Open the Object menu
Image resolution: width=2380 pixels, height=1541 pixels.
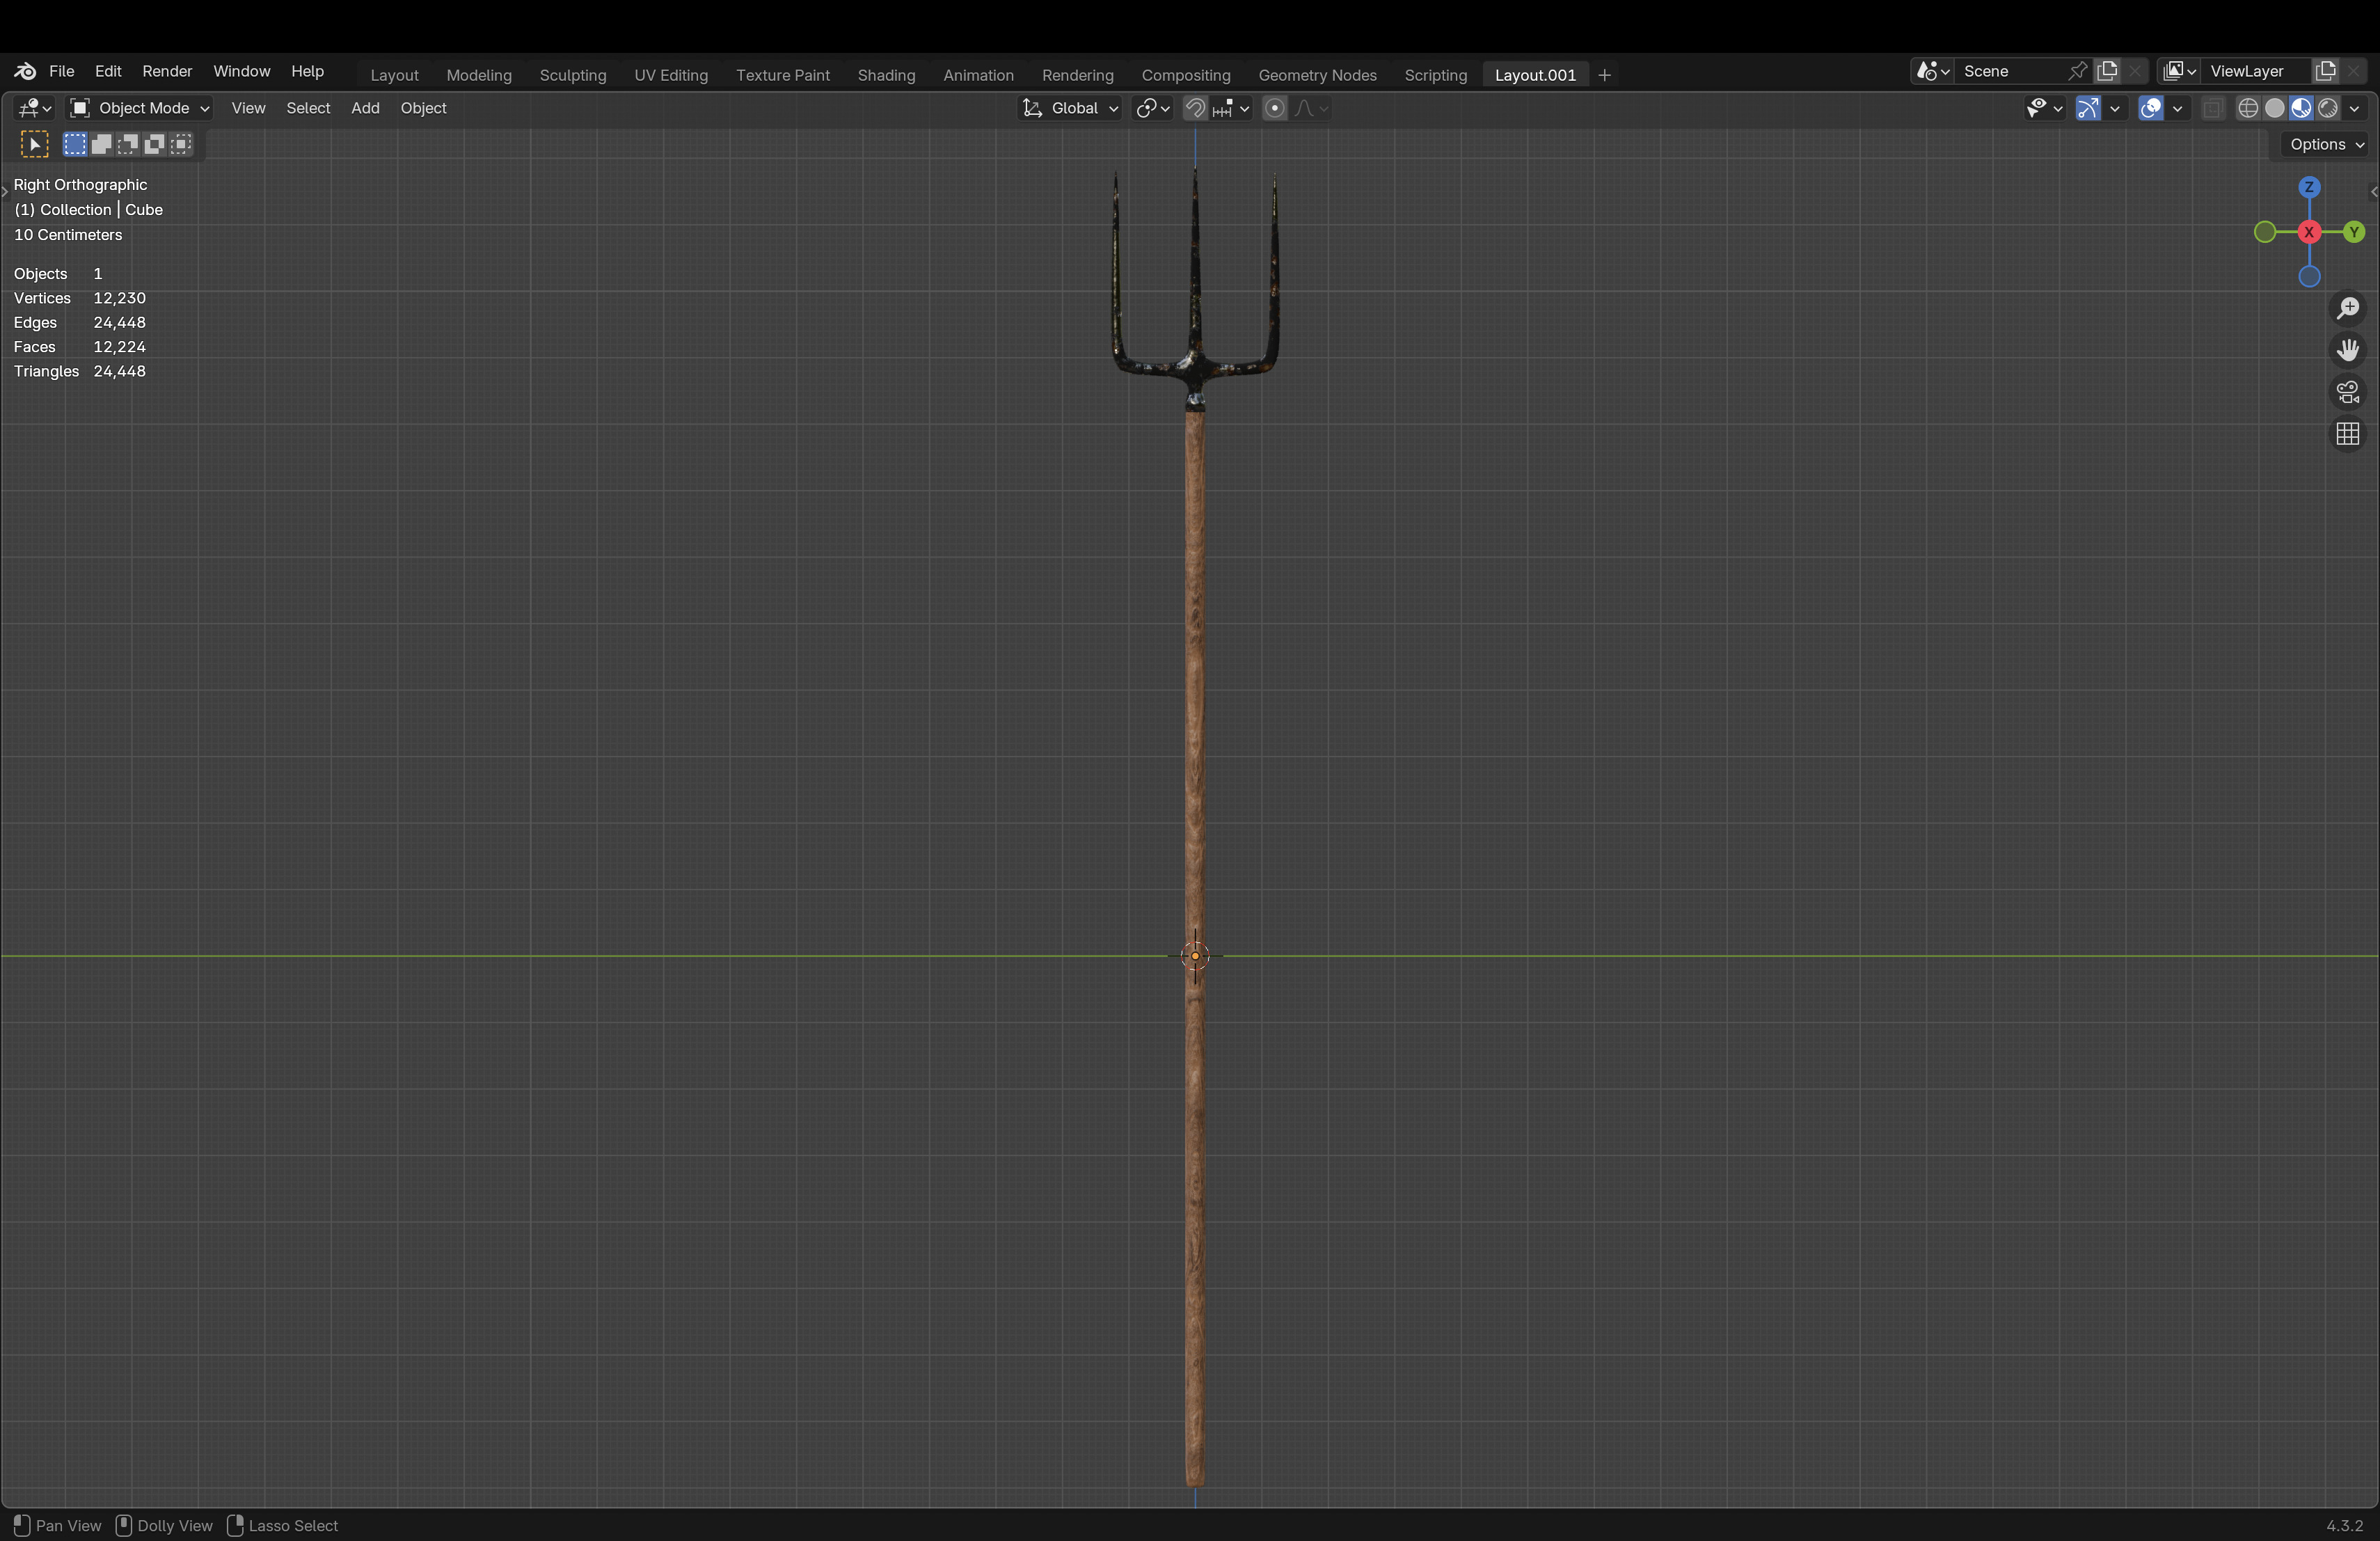click(423, 108)
